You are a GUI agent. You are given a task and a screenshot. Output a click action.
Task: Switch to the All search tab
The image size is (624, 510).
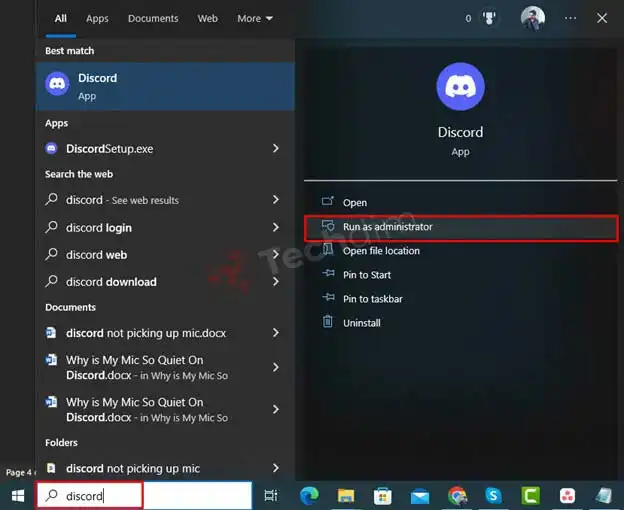coord(60,19)
